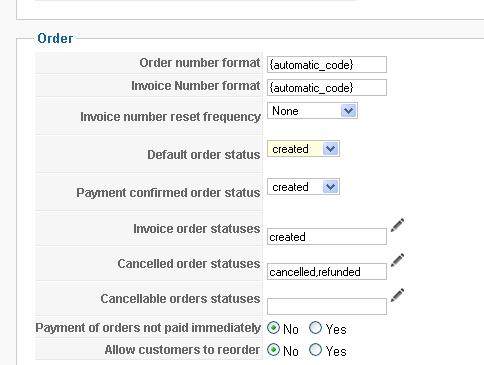Click the Allow customers to reorder label
This screenshot has height=365, width=484.
[x=182, y=350]
